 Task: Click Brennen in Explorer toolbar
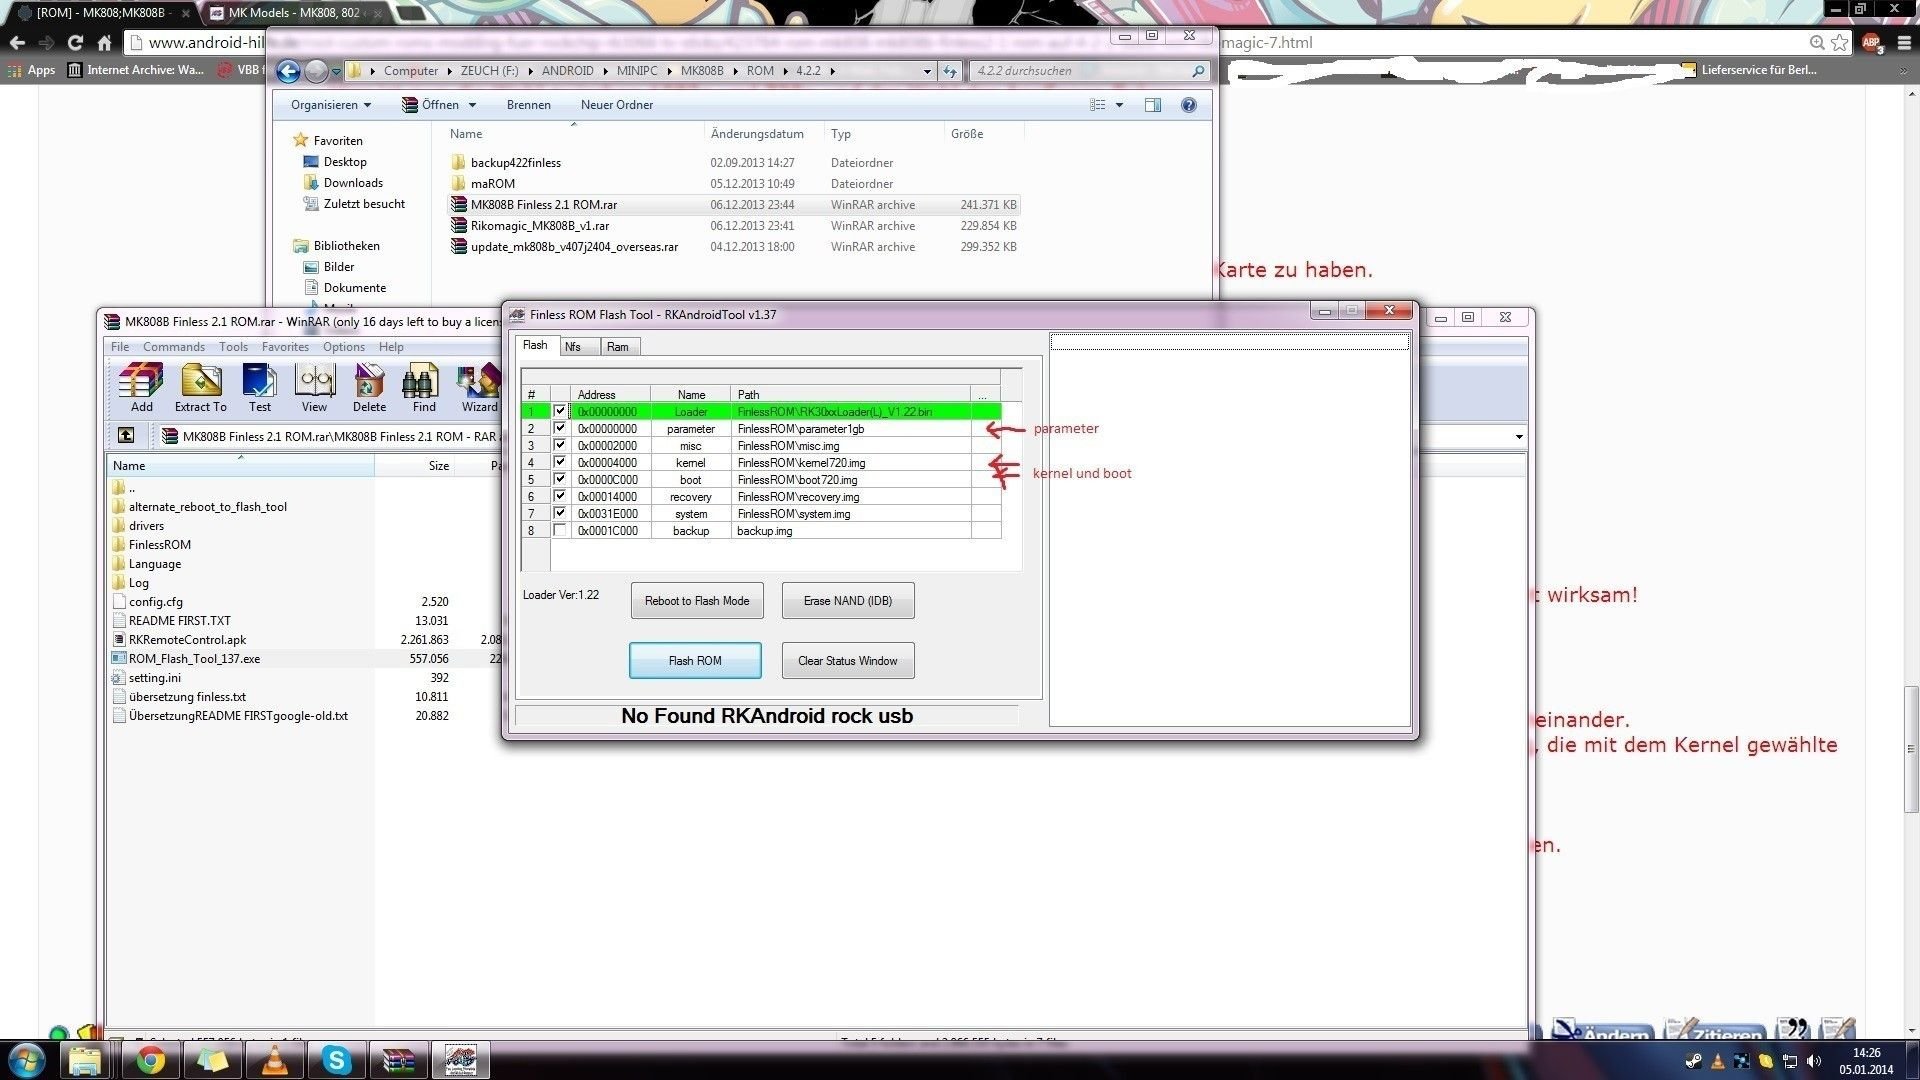[x=528, y=105]
